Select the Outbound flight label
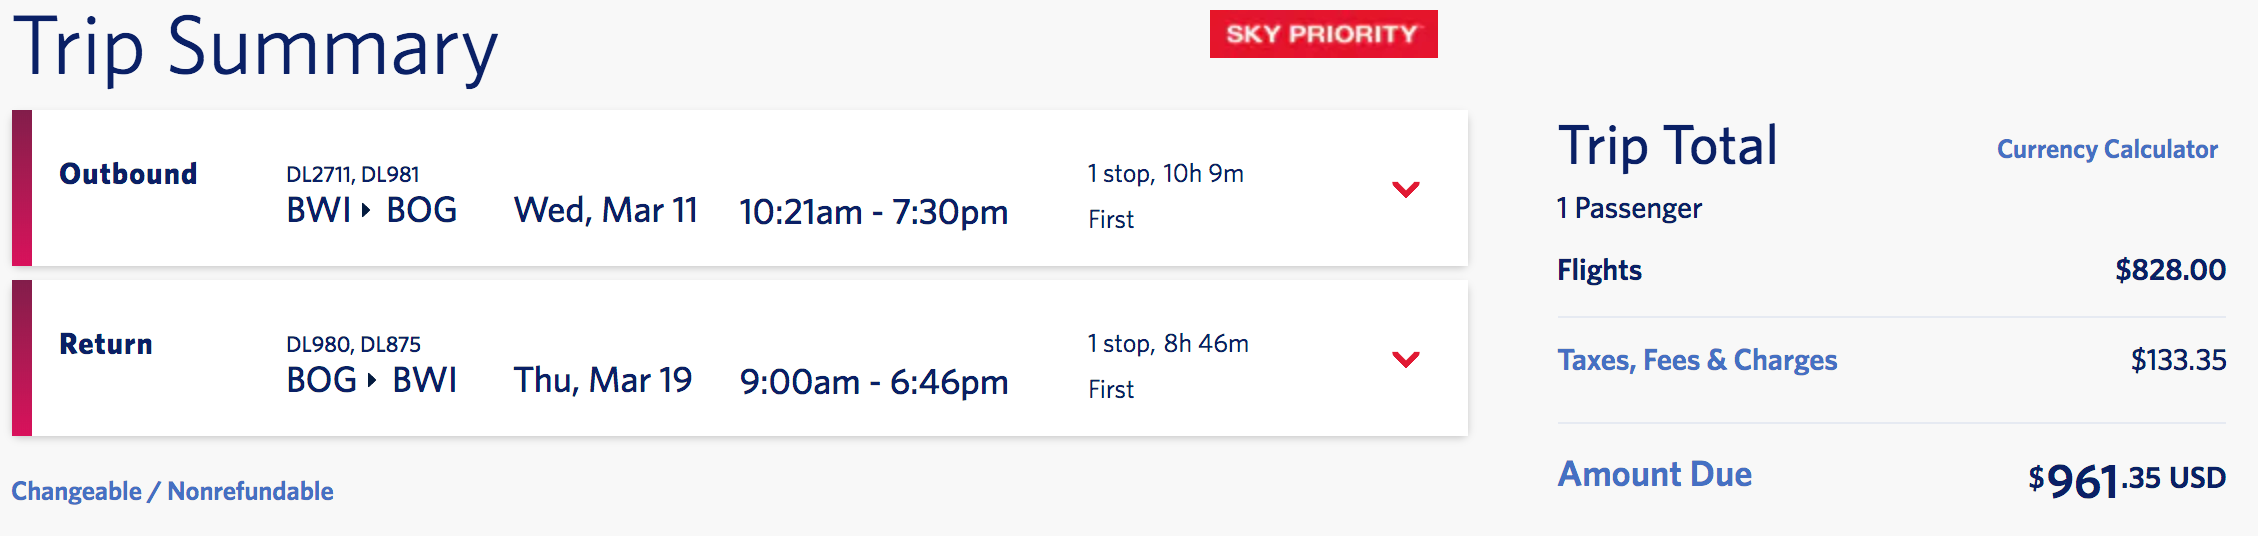This screenshot has width=2258, height=536. click(128, 174)
